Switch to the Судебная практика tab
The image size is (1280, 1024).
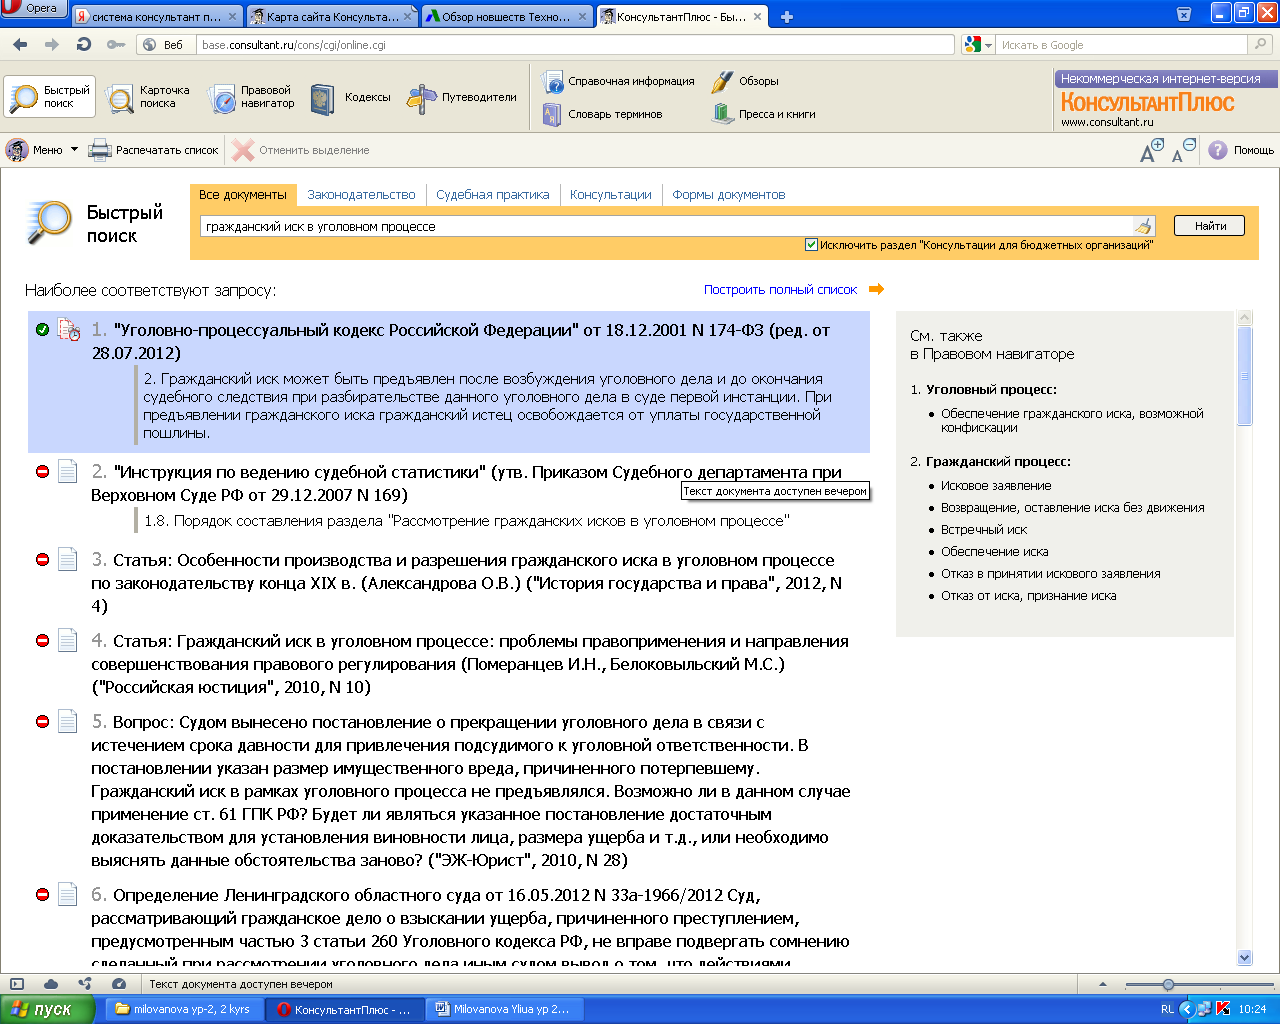pos(493,195)
